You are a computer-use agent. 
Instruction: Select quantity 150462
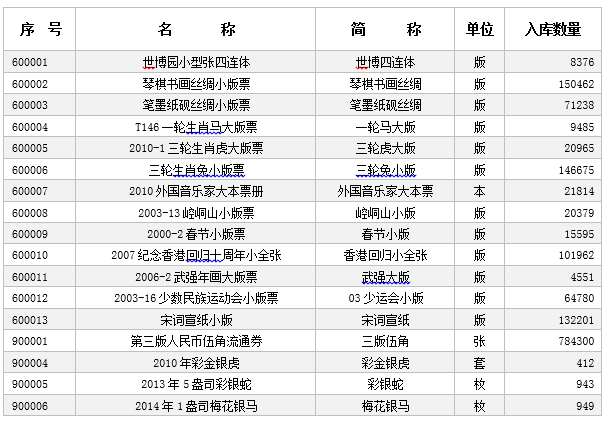coord(576,84)
